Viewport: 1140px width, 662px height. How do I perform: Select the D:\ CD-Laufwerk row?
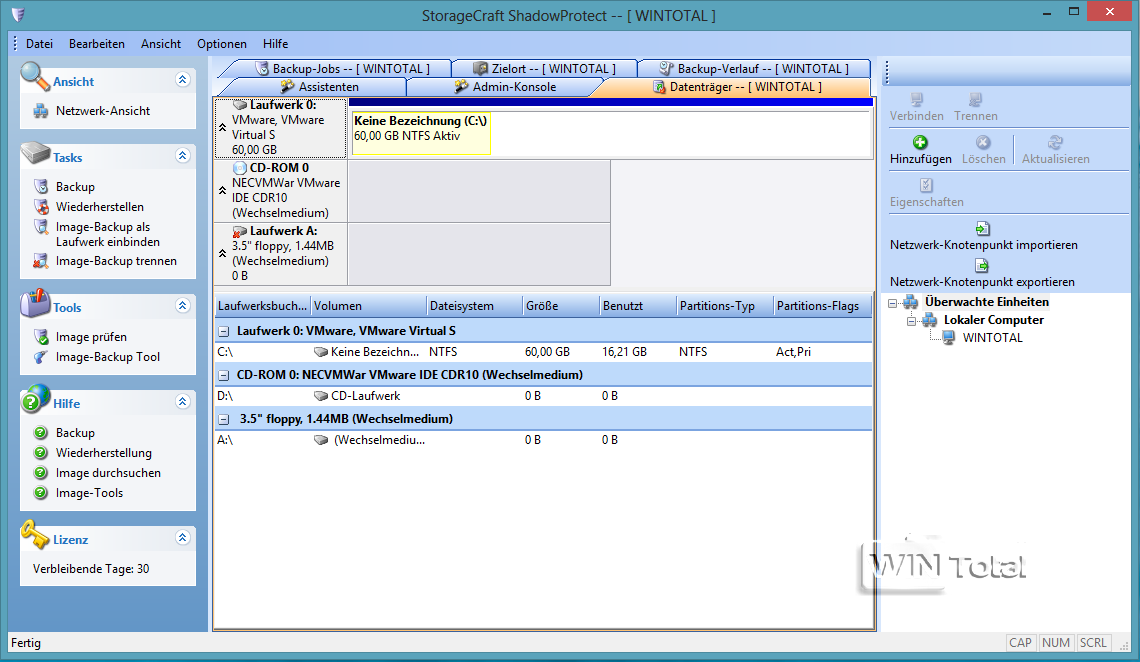click(x=543, y=396)
